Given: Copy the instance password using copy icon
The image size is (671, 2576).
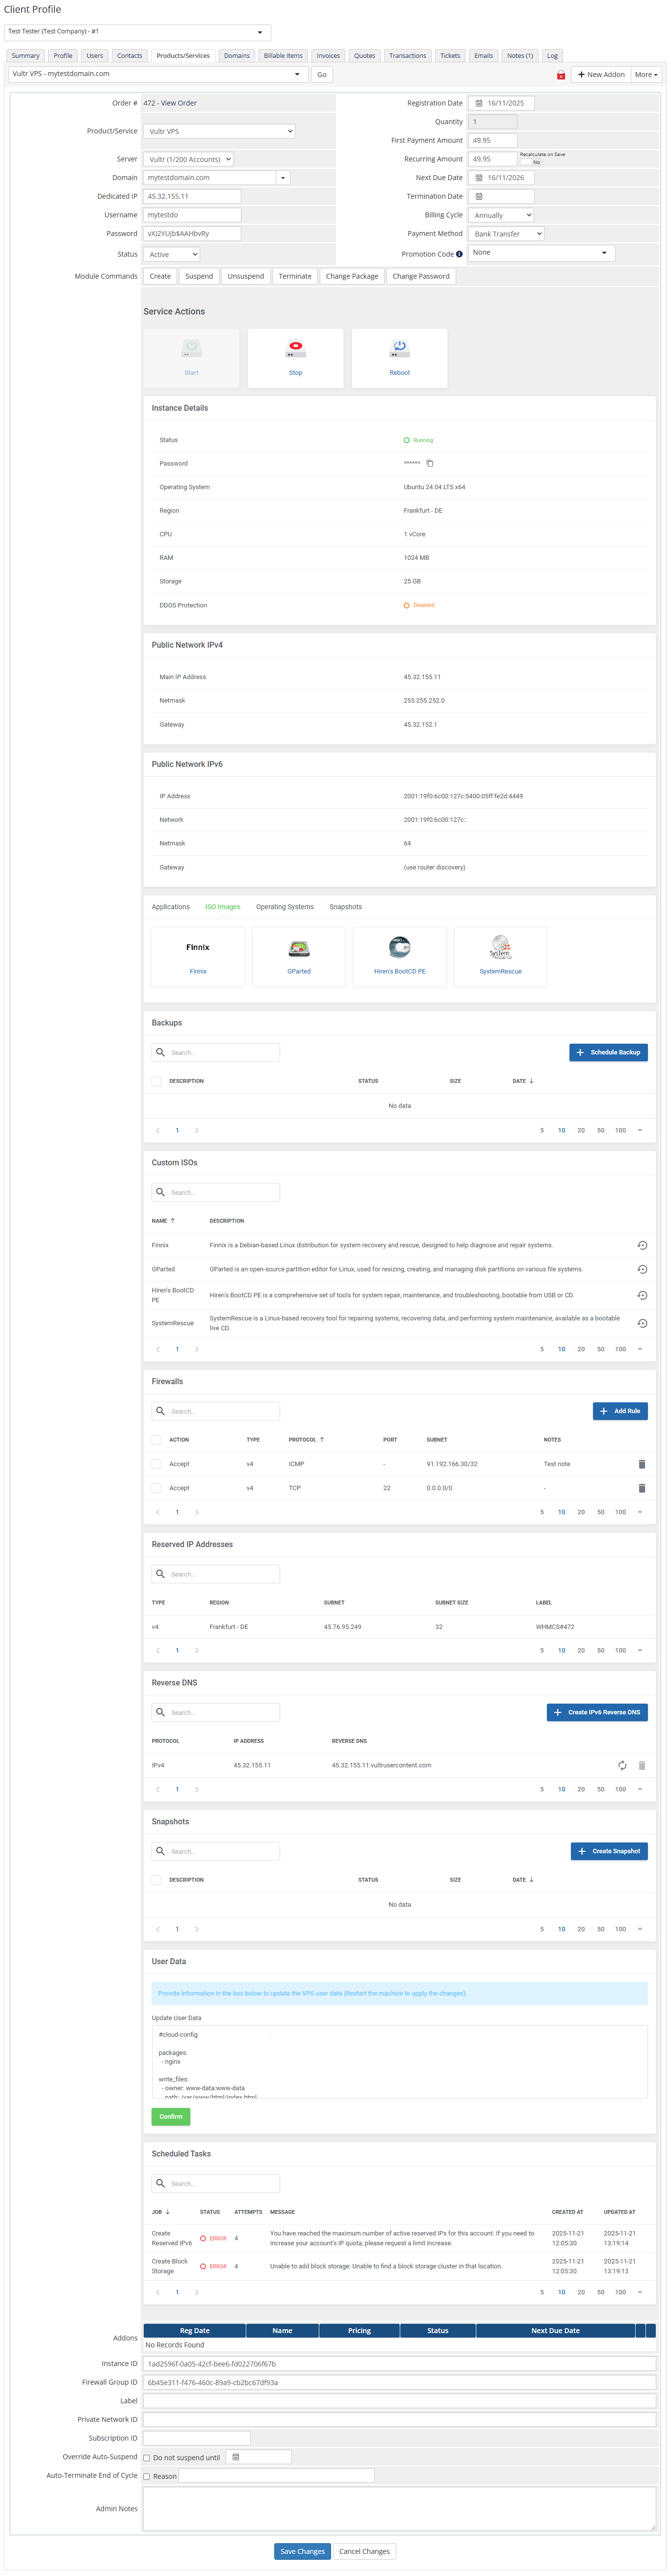Looking at the screenshot, I should [430, 463].
